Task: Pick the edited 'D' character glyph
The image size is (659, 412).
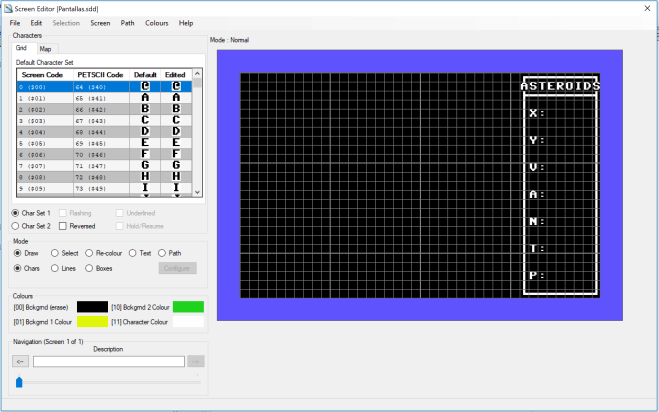Action: point(174,131)
